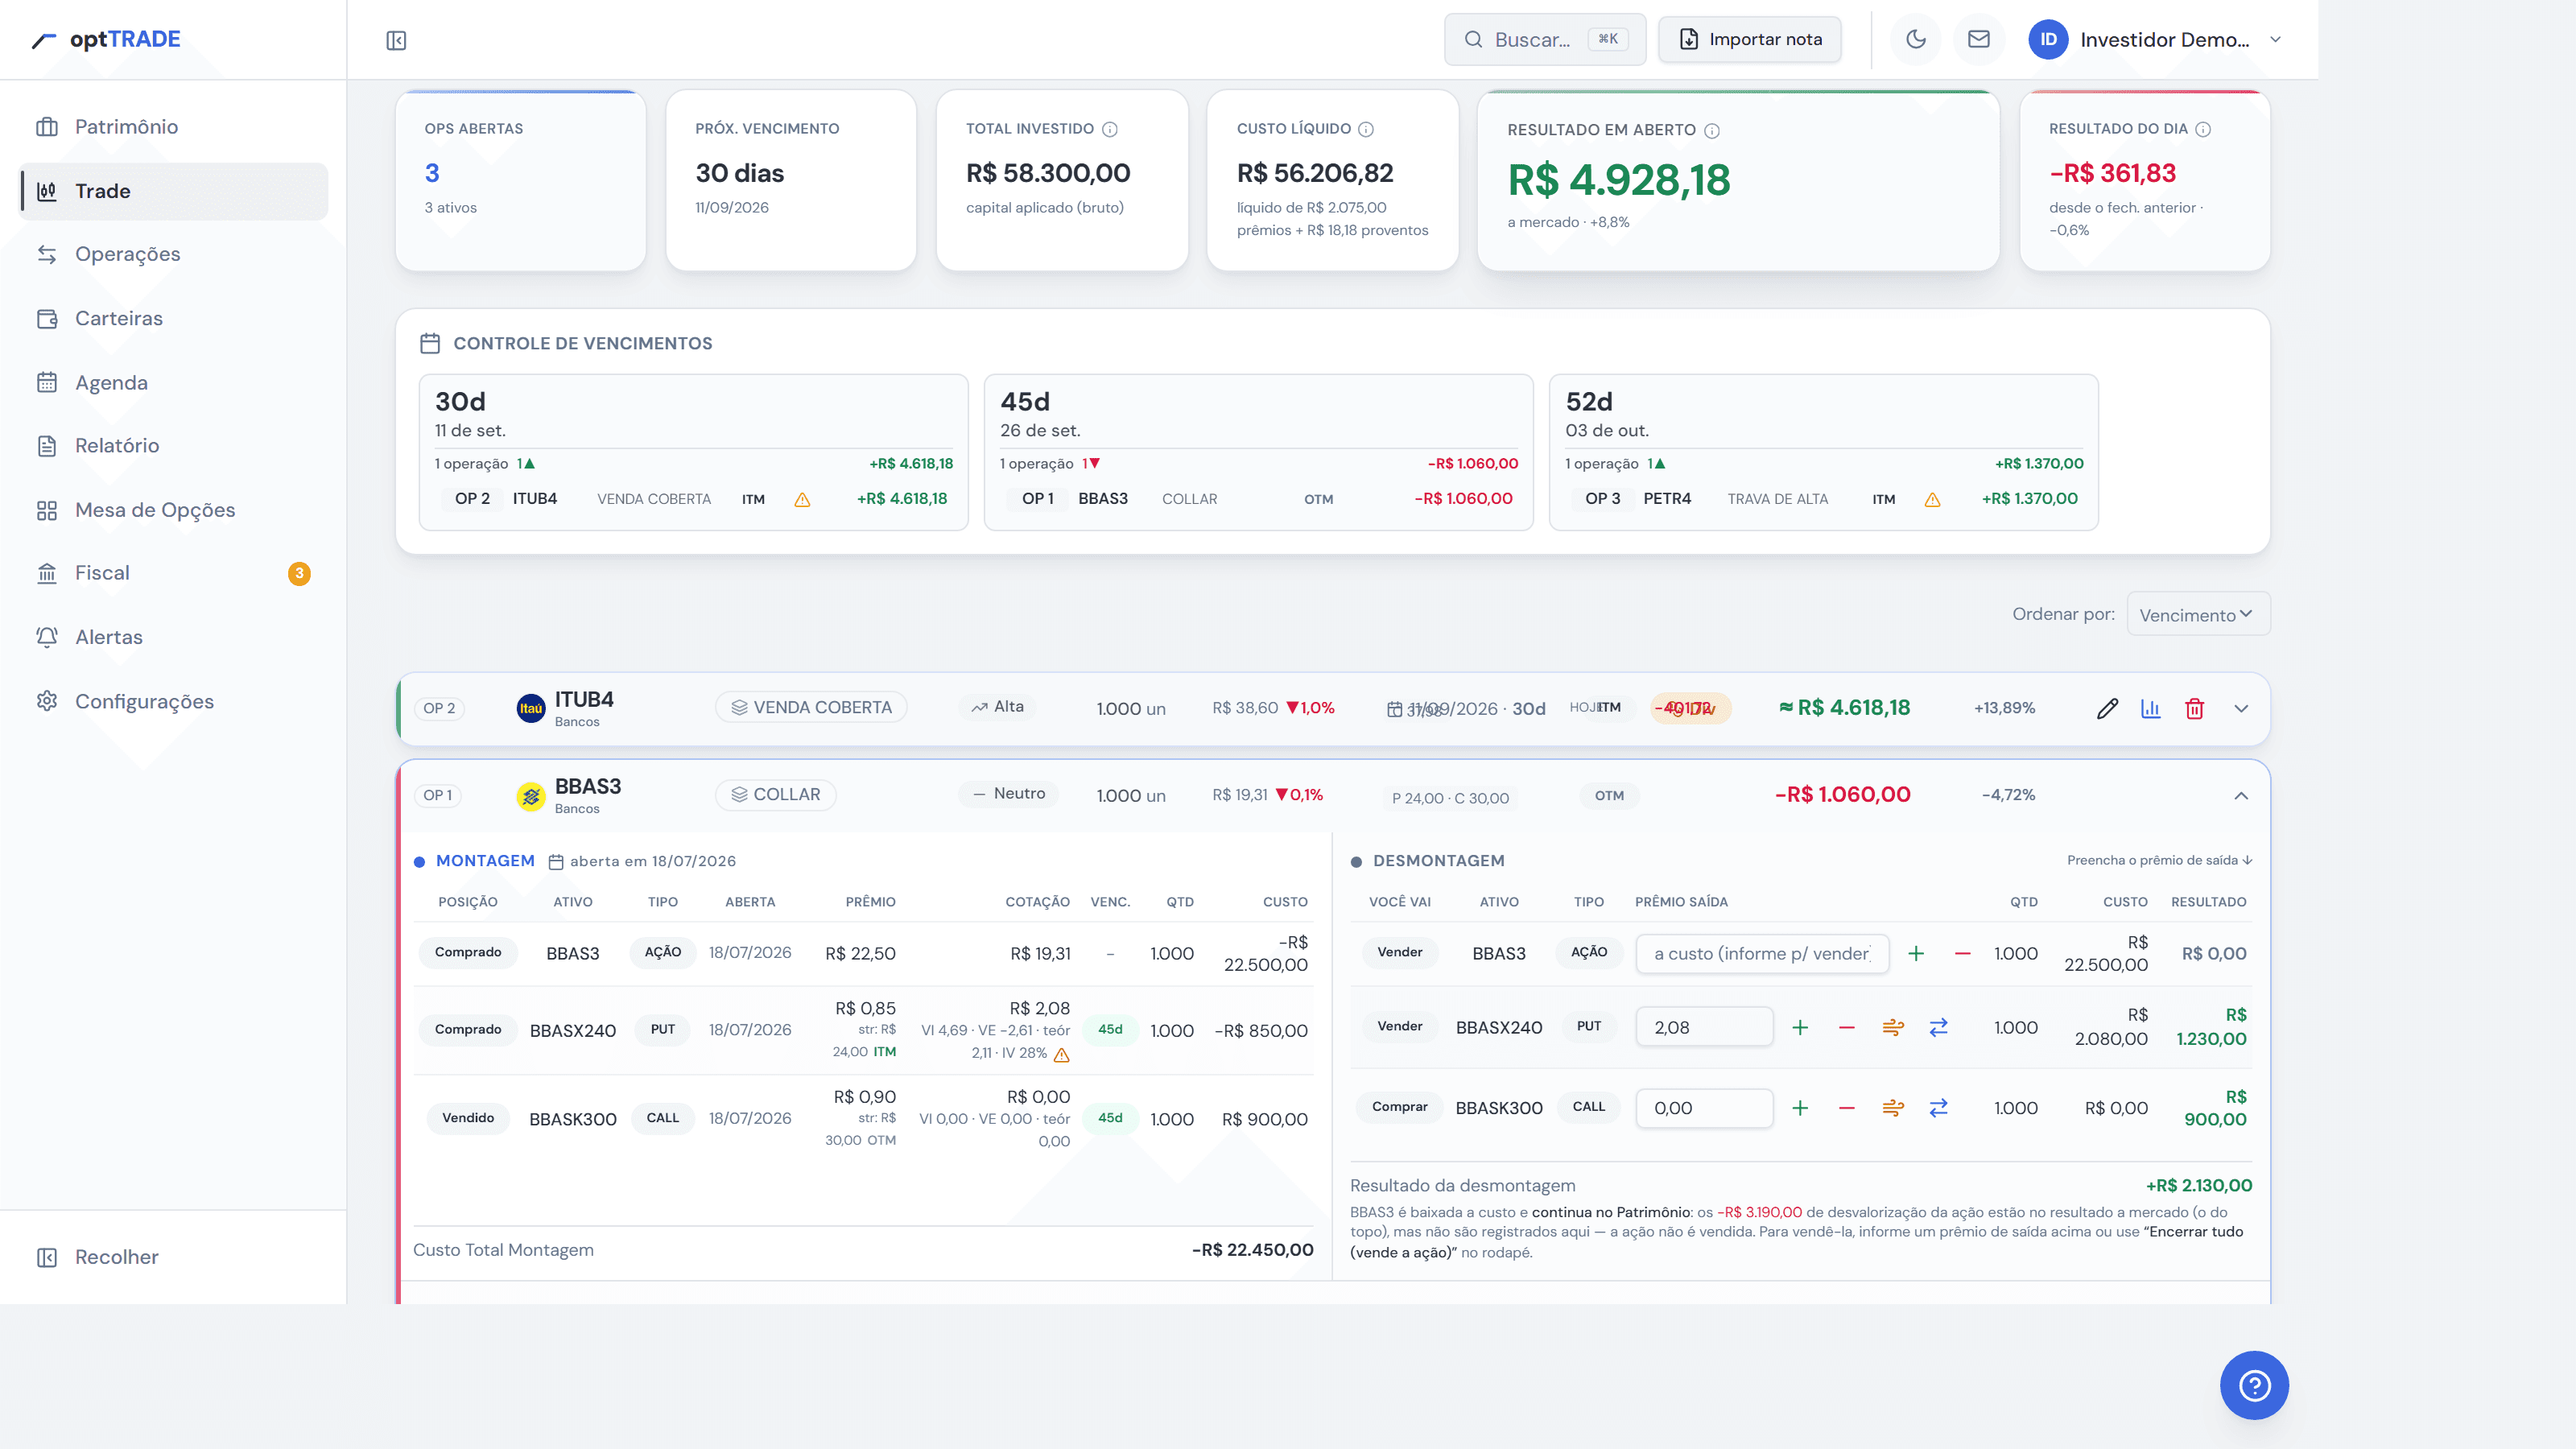Click BBASX240 exit premium field 2,08
Screen dimensions: 2576x1449
(x=1704, y=1027)
